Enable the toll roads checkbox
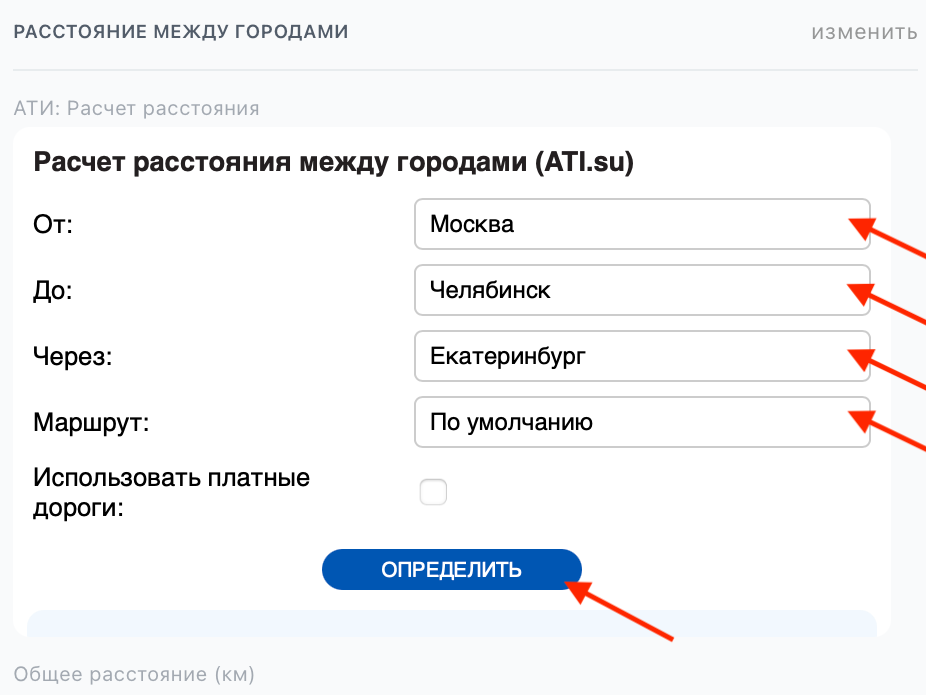 [x=433, y=492]
